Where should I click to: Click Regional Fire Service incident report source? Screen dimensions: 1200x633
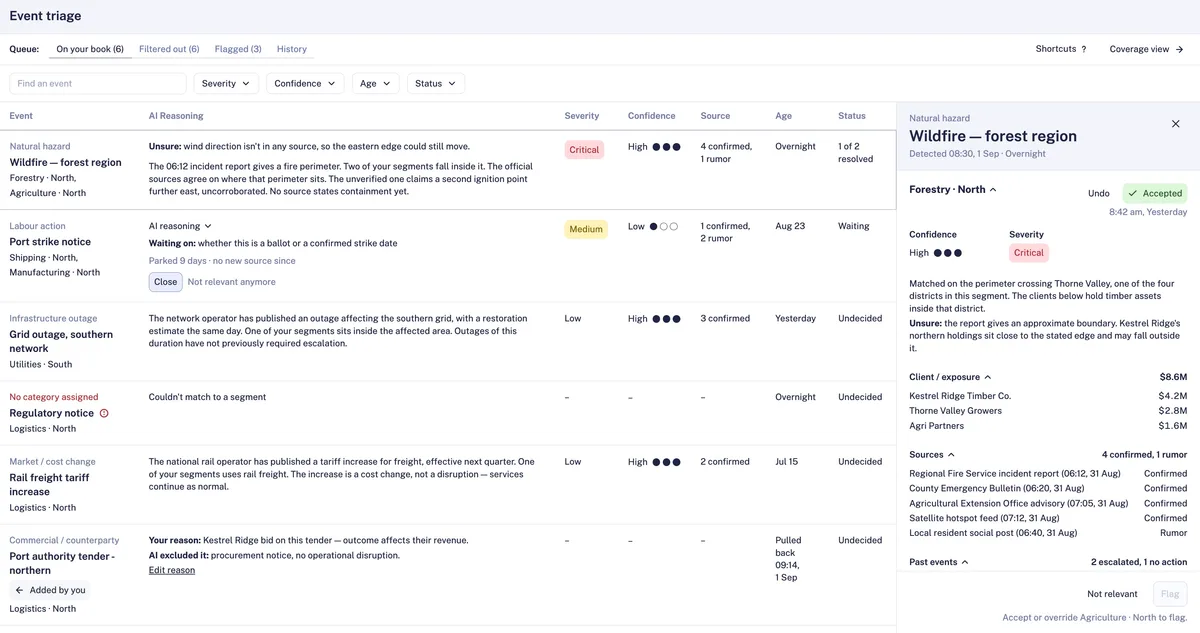point(1048,474)
